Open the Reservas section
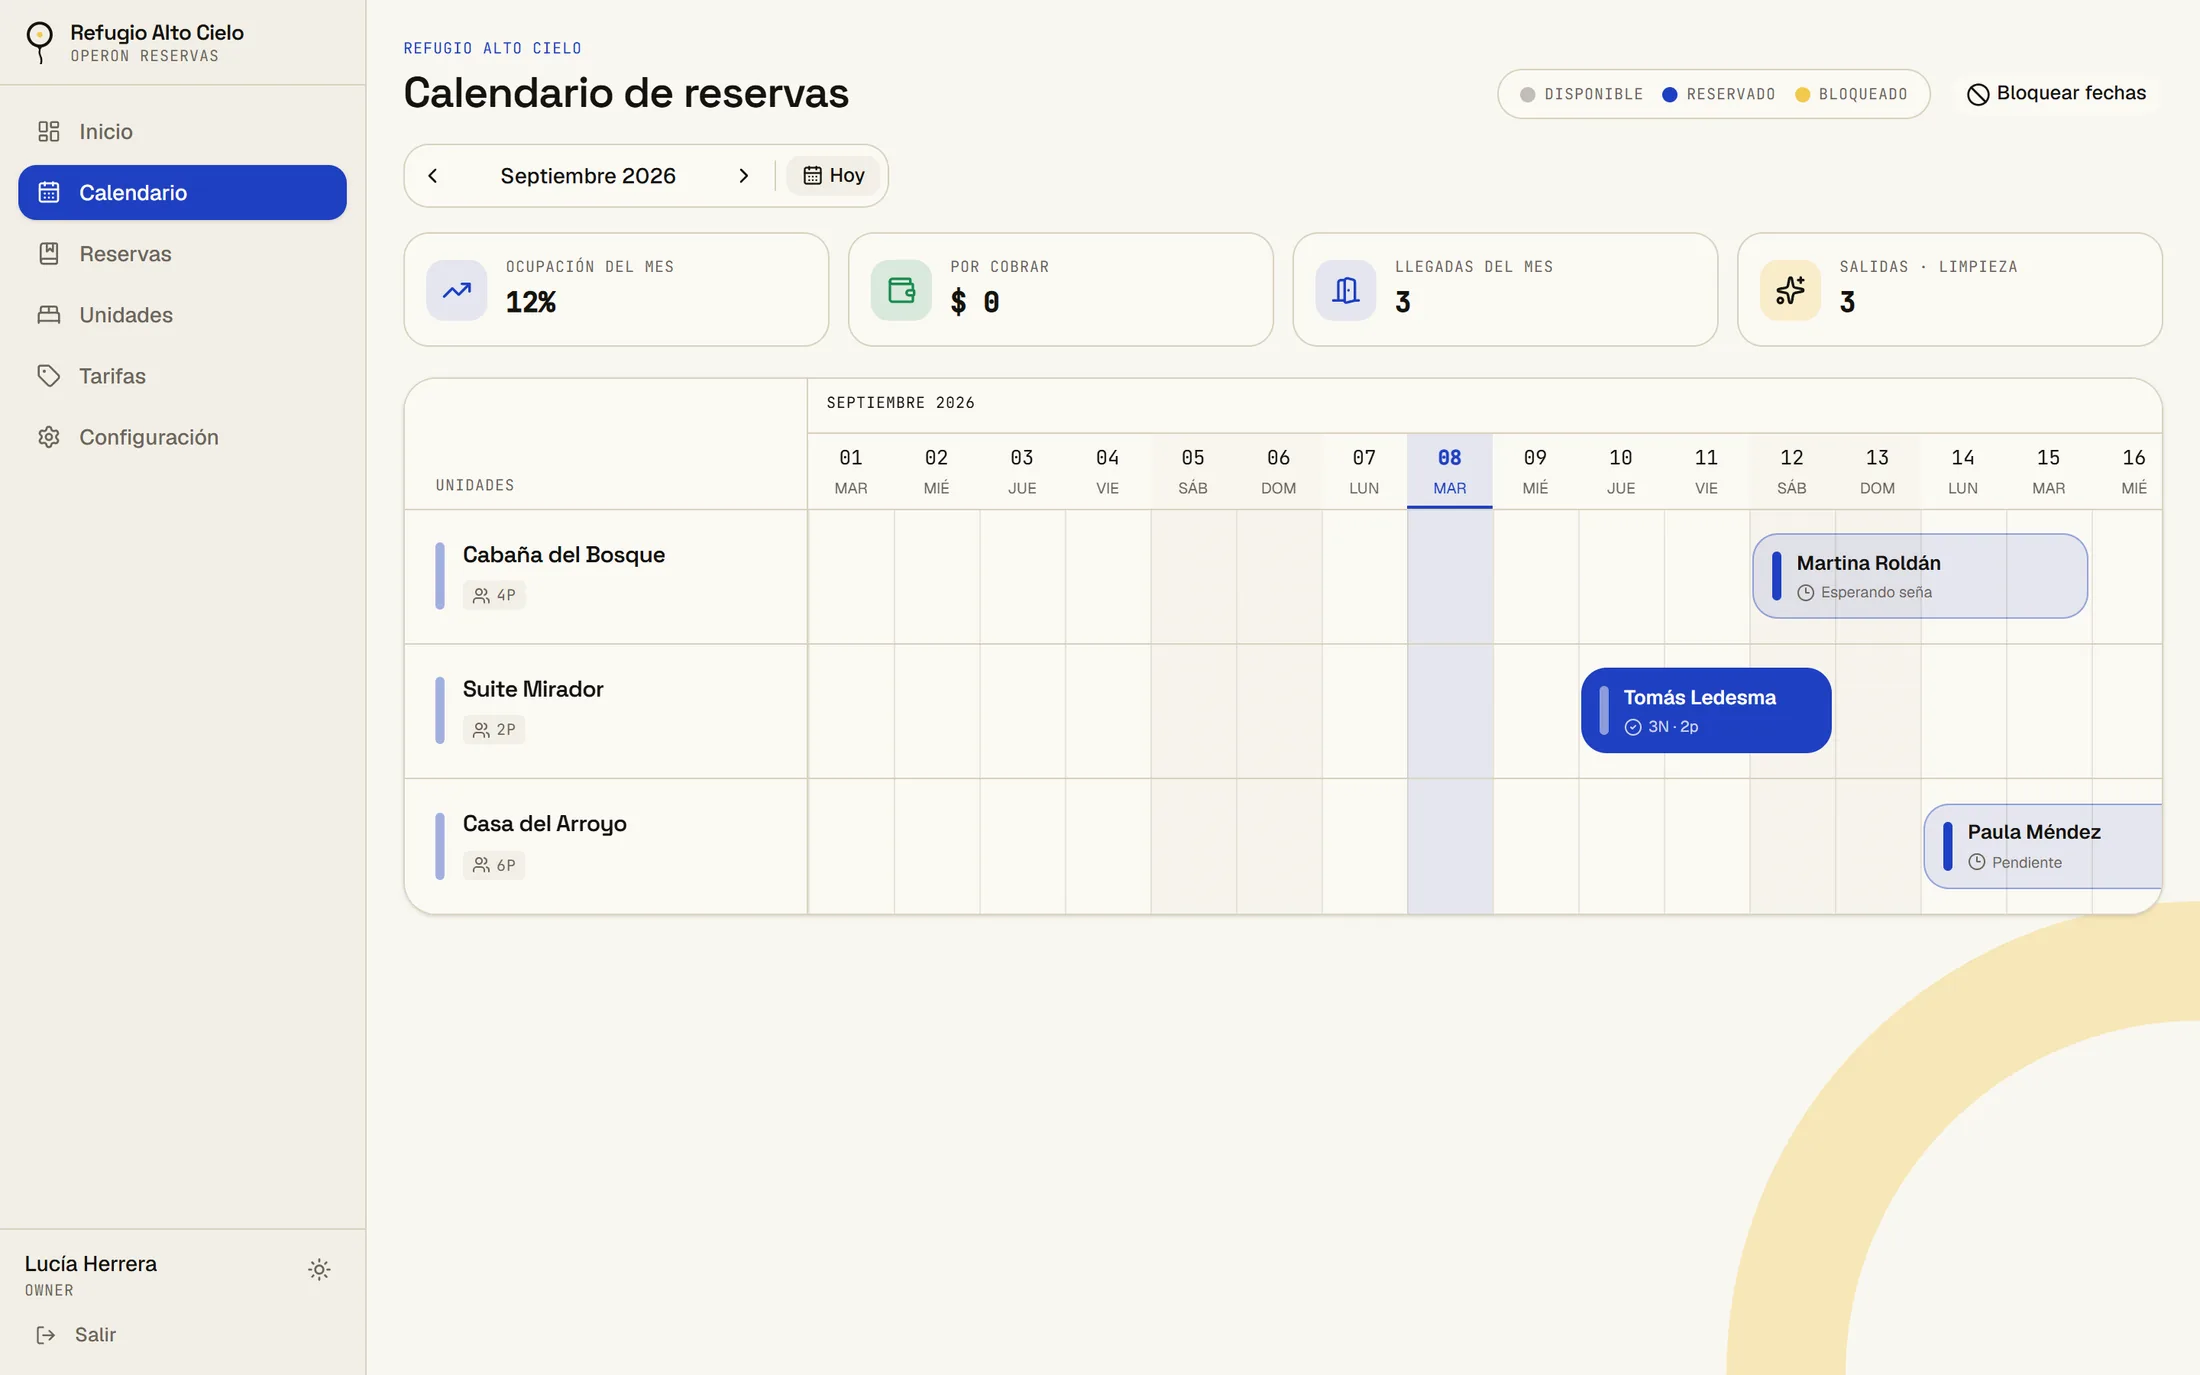Viewport: 2200px width, 1375px height. tap(182, 253)
